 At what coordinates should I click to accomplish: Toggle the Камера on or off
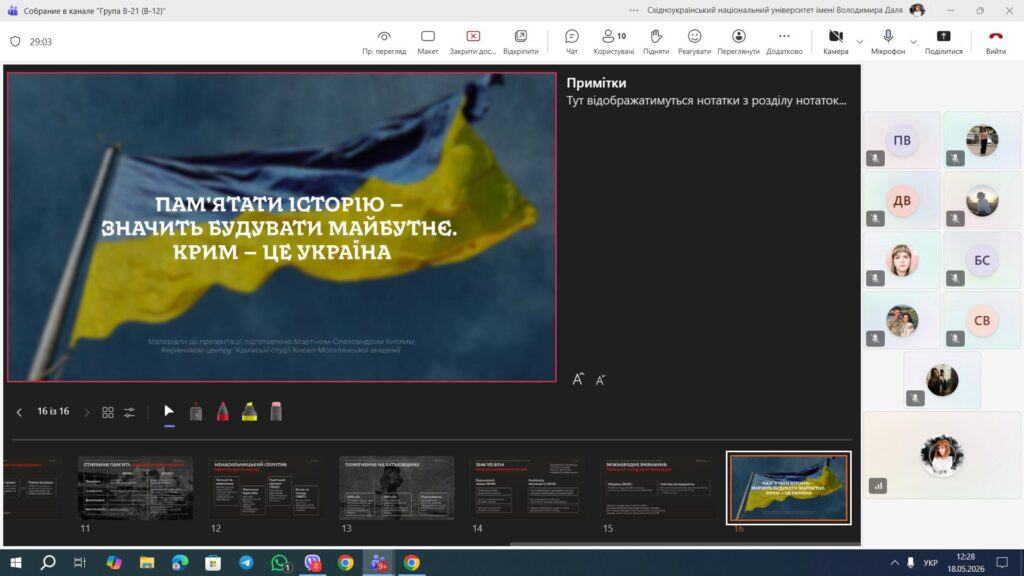pyautogui.click(x=835, y=42)
